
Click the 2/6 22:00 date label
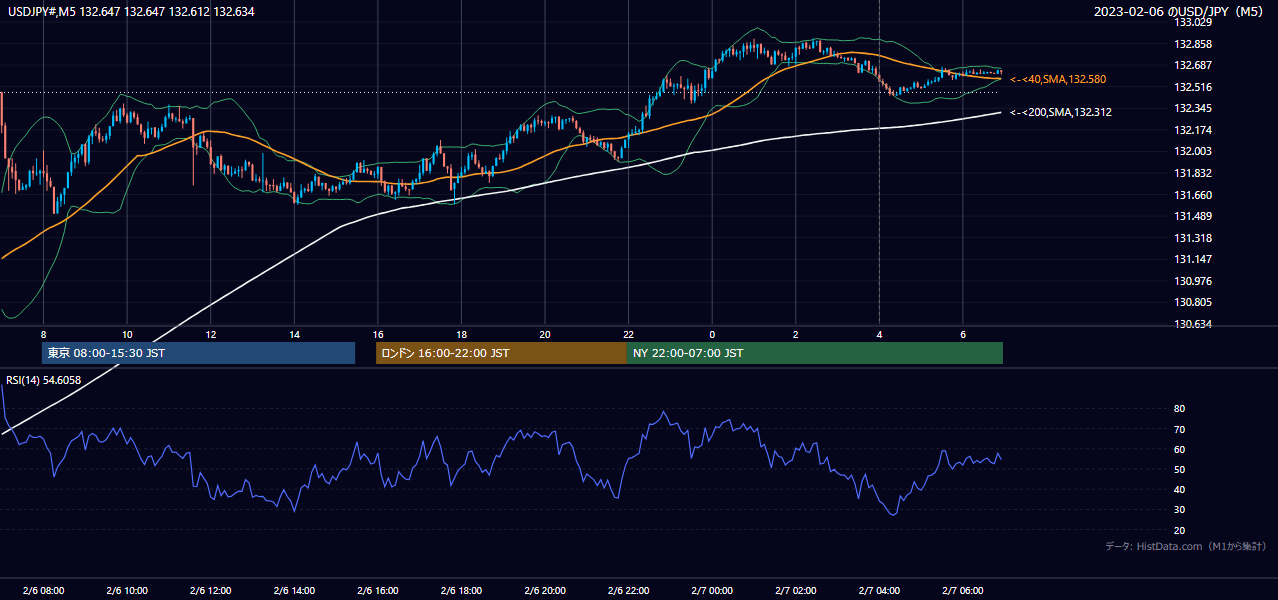click(628, 591)
